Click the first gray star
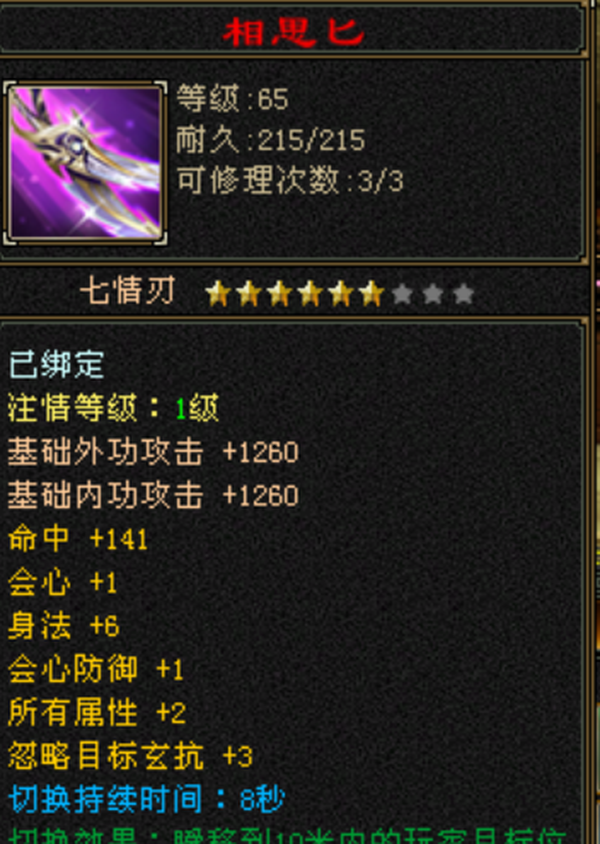This screenshot has height=844, width=600. pyautogui.click(x=402, y=294)
